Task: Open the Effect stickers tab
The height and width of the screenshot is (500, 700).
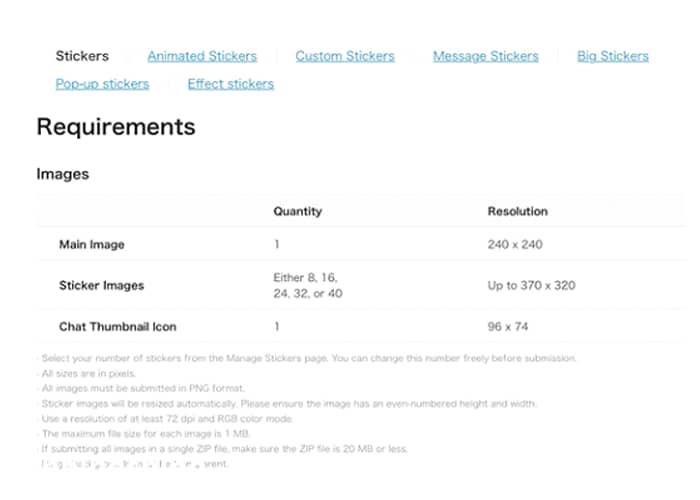Action: point(230,84)
